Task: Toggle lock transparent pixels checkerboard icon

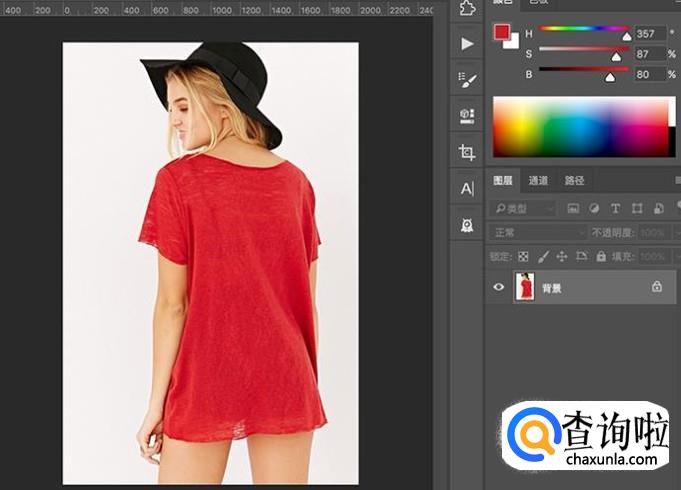Action: (x=523, y=257)
